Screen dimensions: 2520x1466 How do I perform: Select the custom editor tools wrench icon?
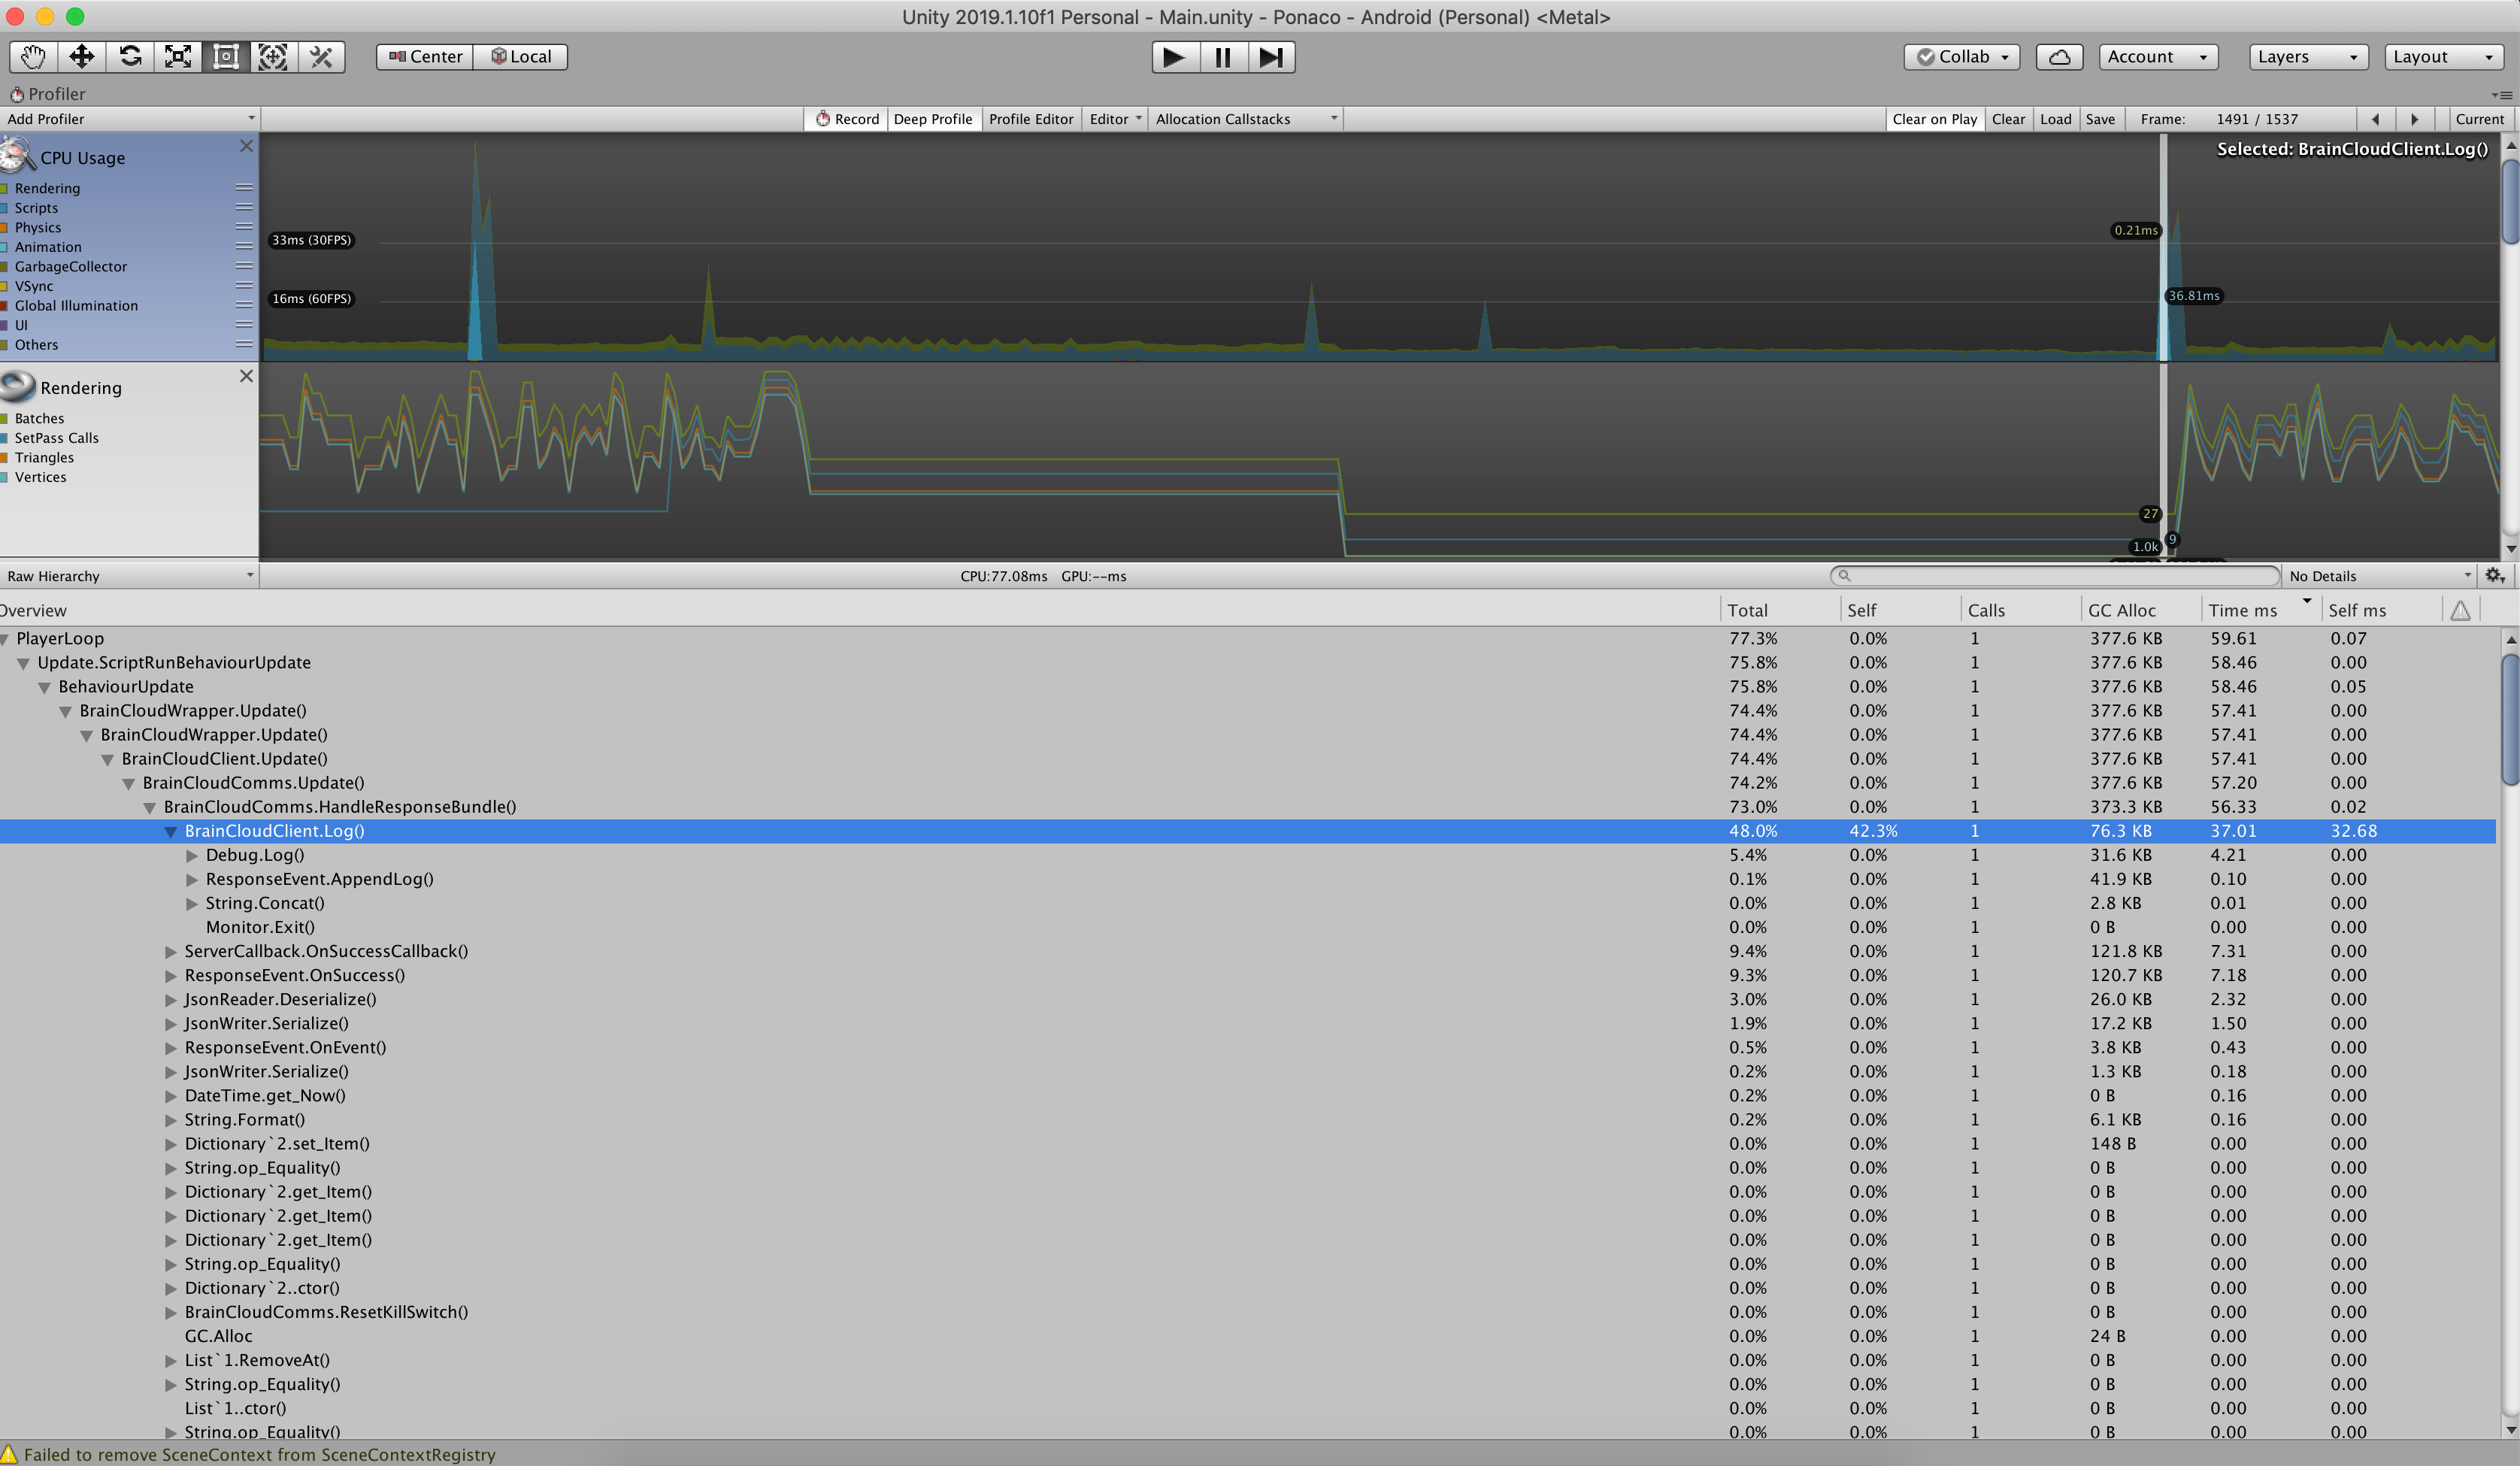320,57
